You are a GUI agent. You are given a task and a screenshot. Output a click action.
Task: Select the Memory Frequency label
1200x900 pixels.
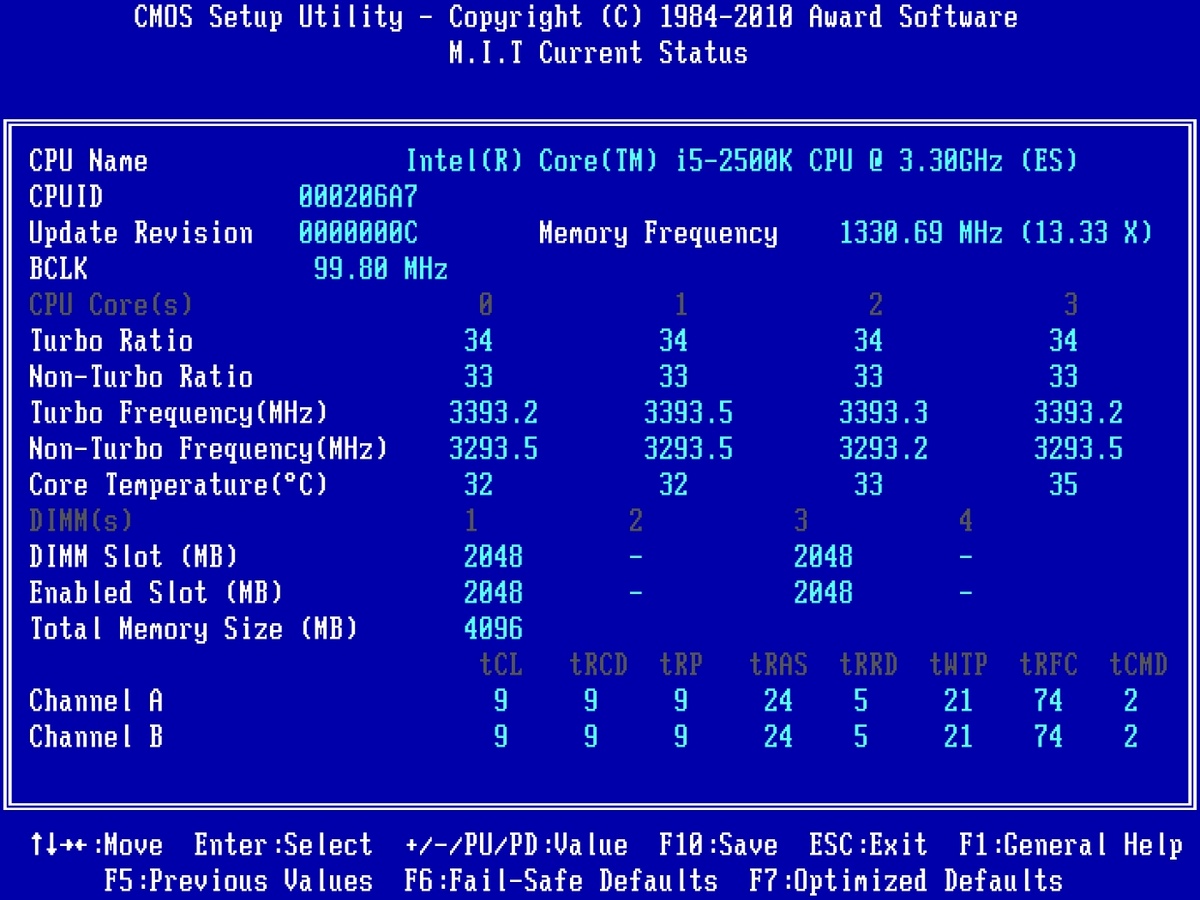coord(657,233)
